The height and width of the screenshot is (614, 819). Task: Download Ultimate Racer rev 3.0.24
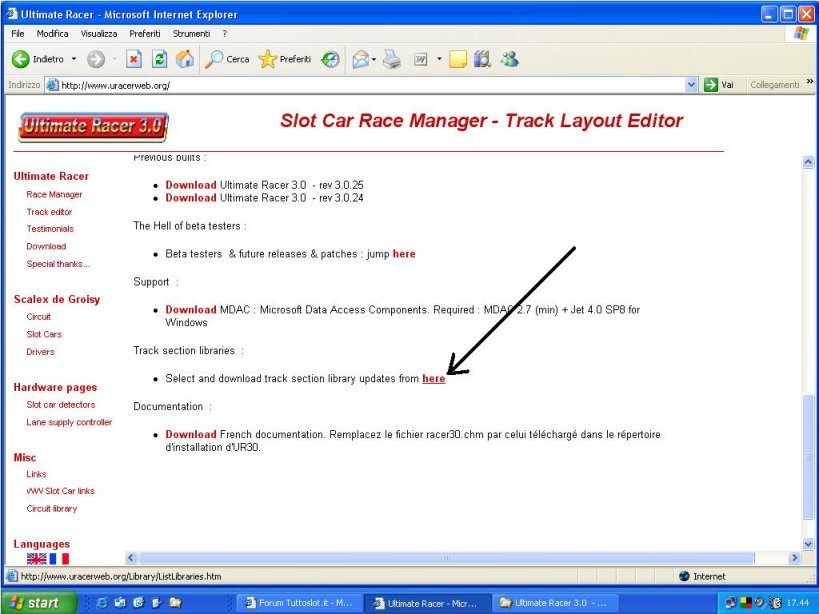pyautogui.click(x=191, y=198)
